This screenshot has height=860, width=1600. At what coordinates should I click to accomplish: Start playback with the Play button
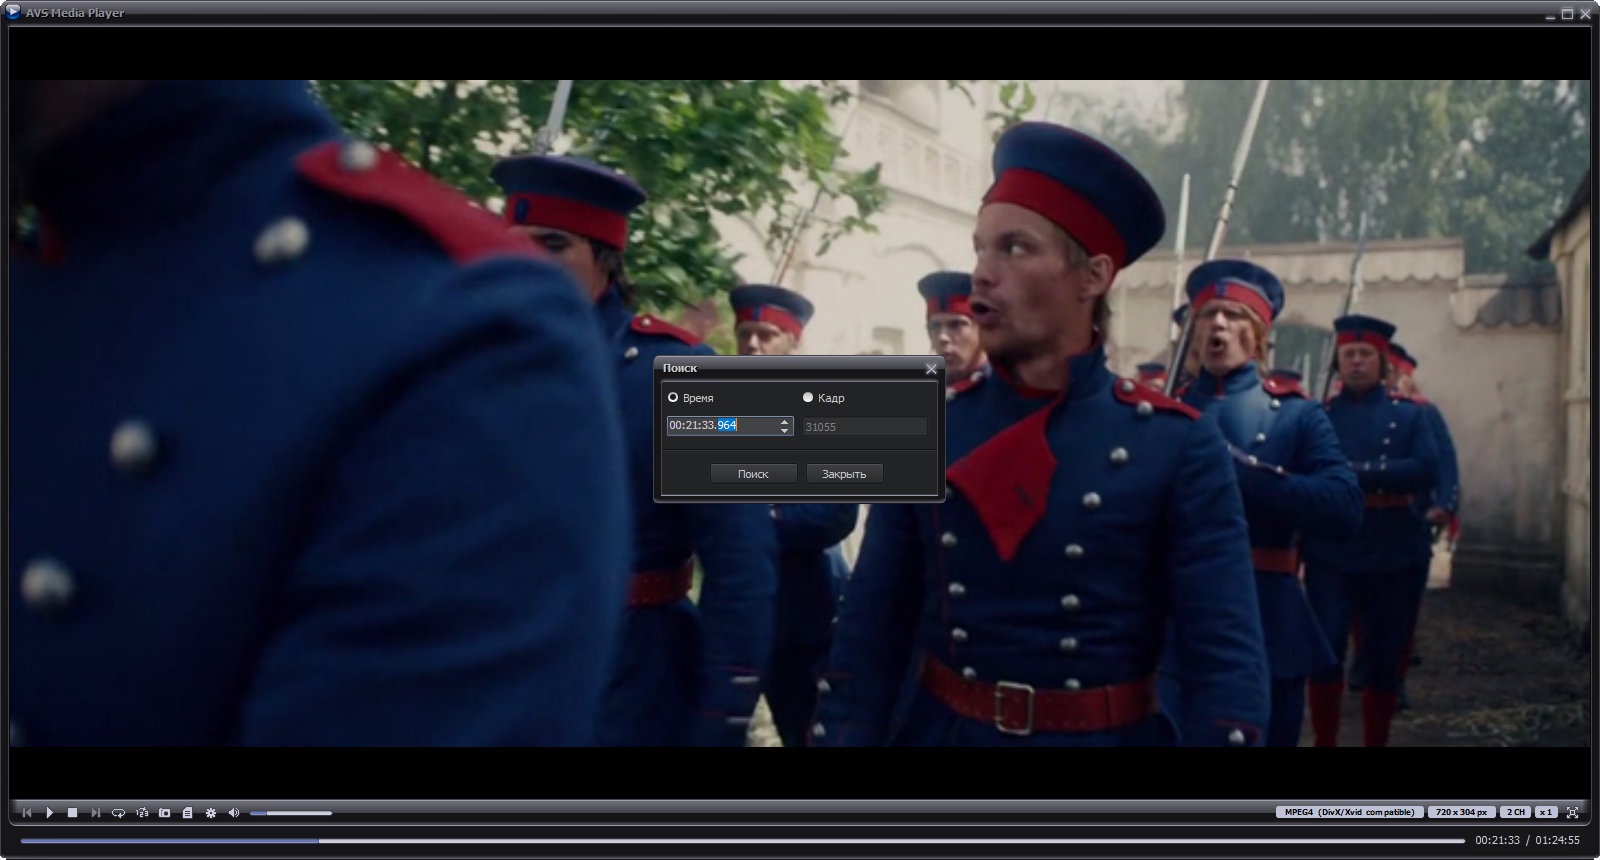point(50,813)
